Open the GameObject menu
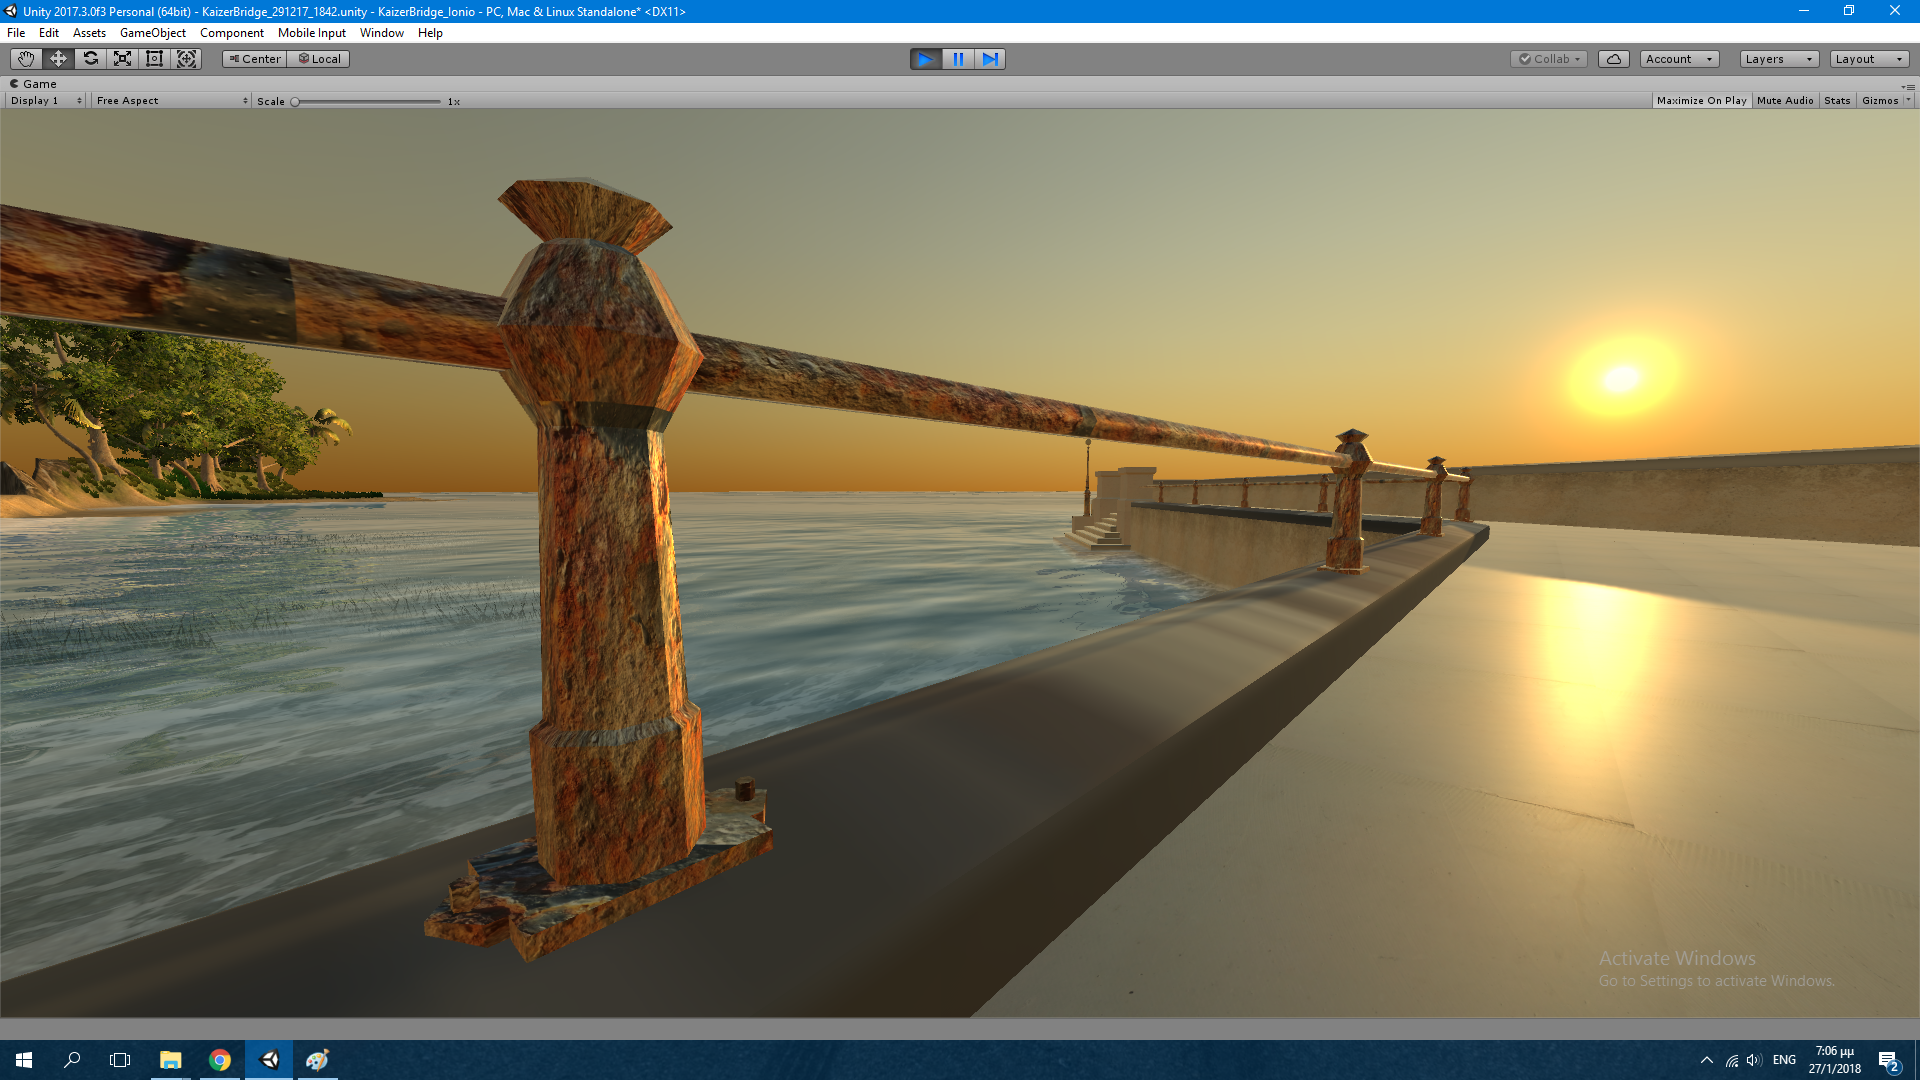This screenshot has width=1920, height=1080. pos(152,33)
